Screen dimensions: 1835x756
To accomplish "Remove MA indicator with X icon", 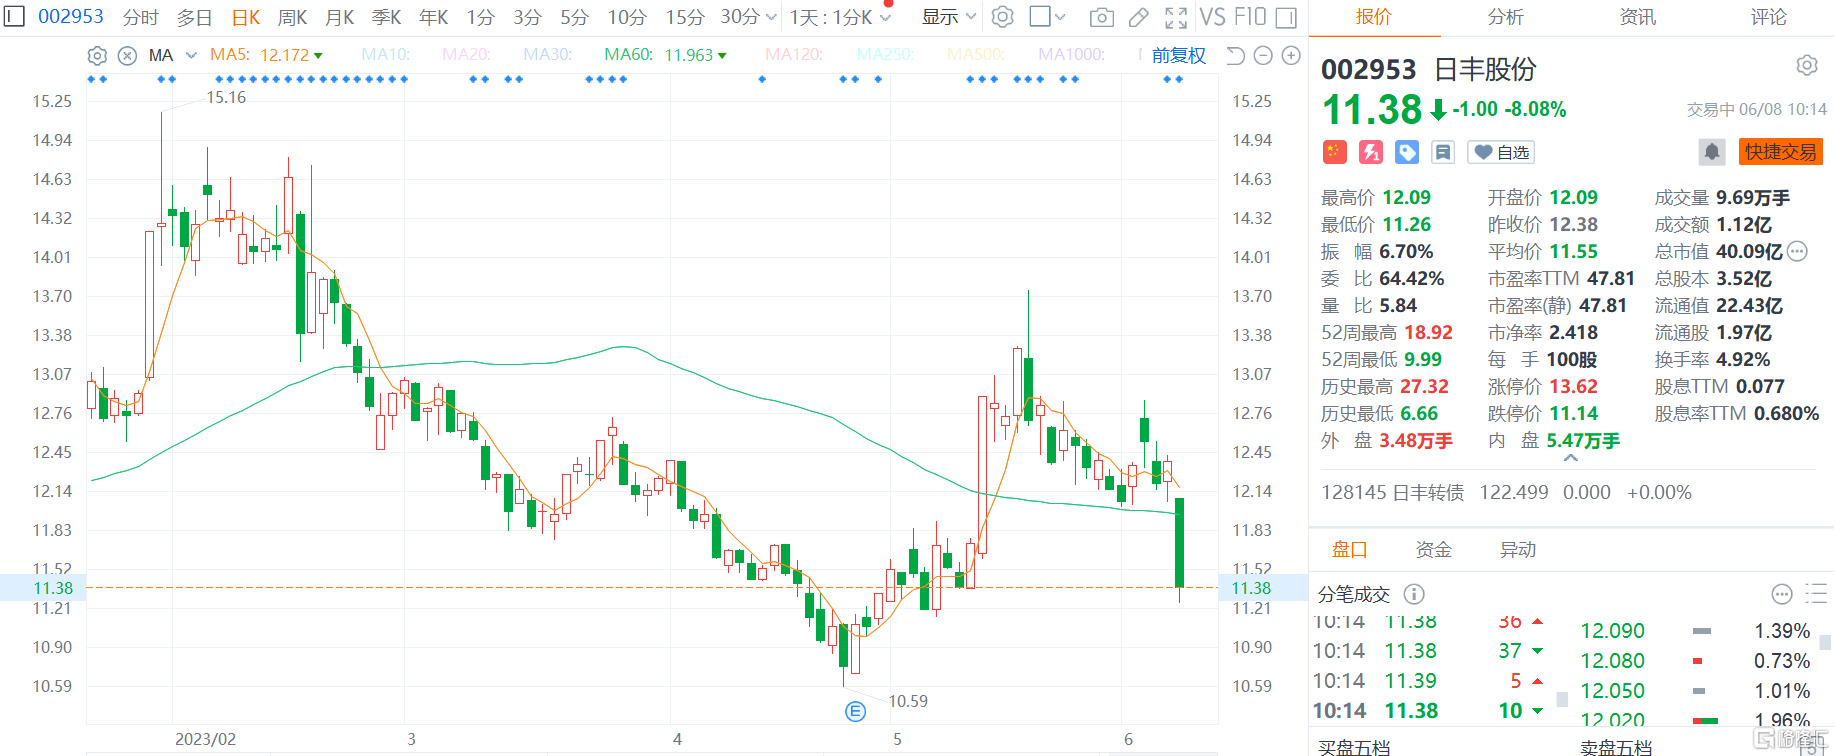I will [127, 56].
